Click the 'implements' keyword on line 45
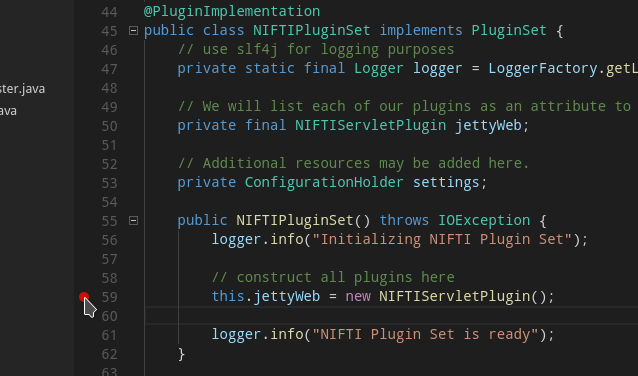Image resolution: width=638 pixels, height=376 pixels. (x=421, y=30)
